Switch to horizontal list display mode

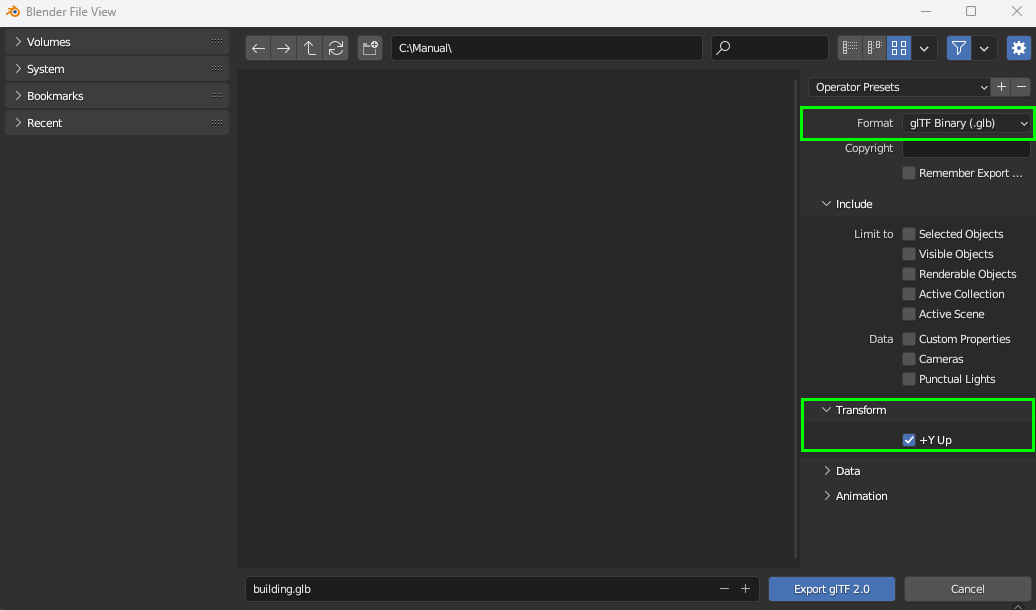pyautogui.click(x=872, y=47)
